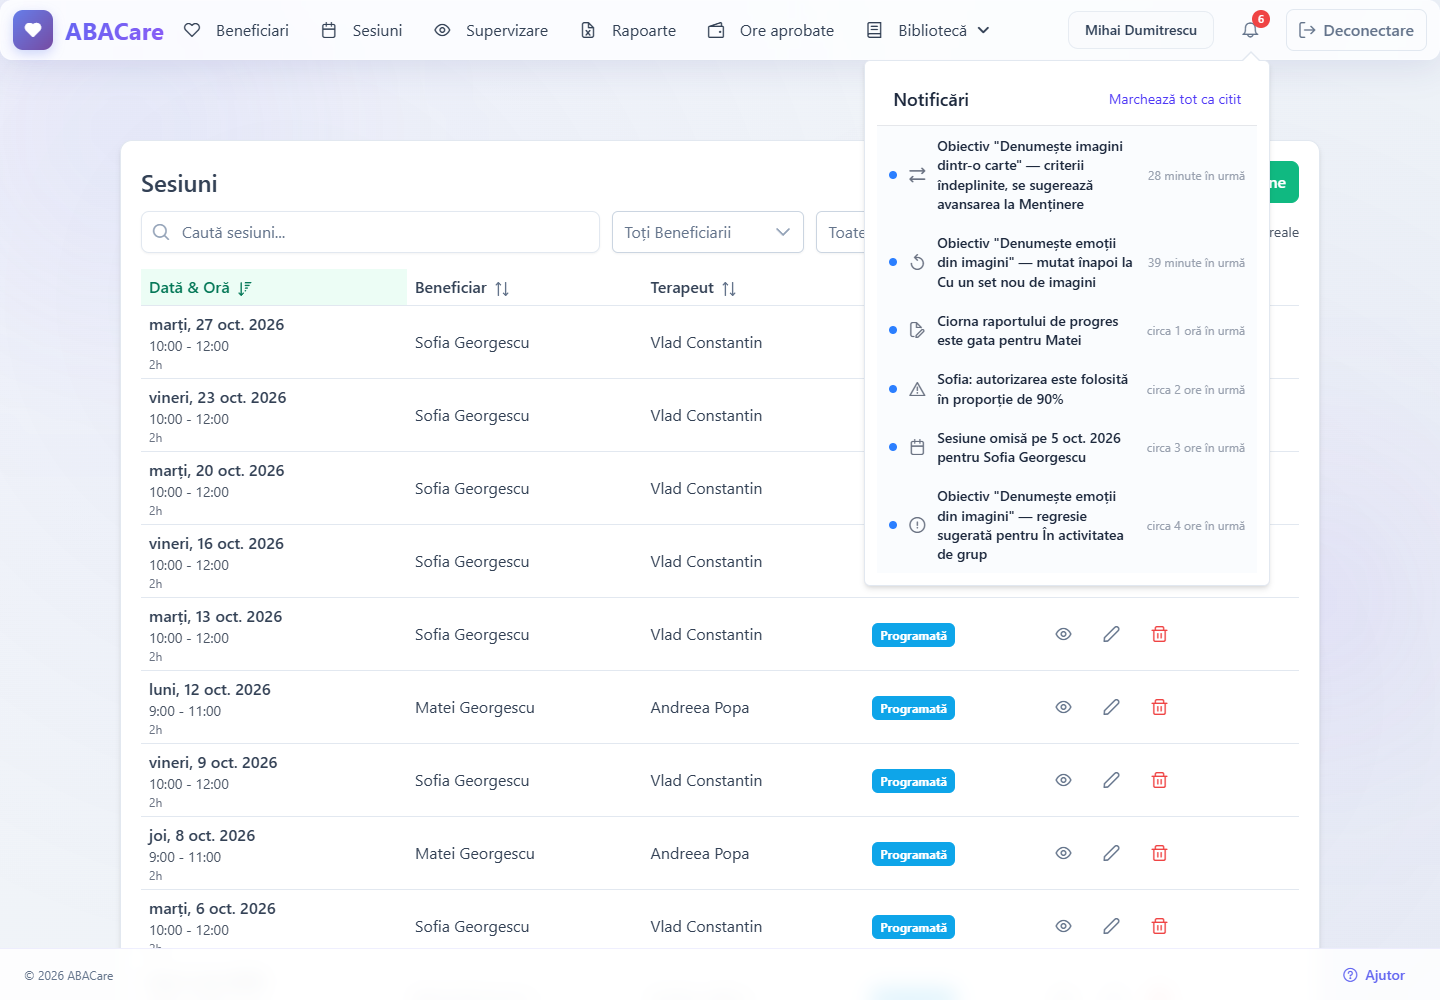View the 8 oct. 2026 session details
The width and height of the screenshot is (1440, 1000).
(1063, 853)
